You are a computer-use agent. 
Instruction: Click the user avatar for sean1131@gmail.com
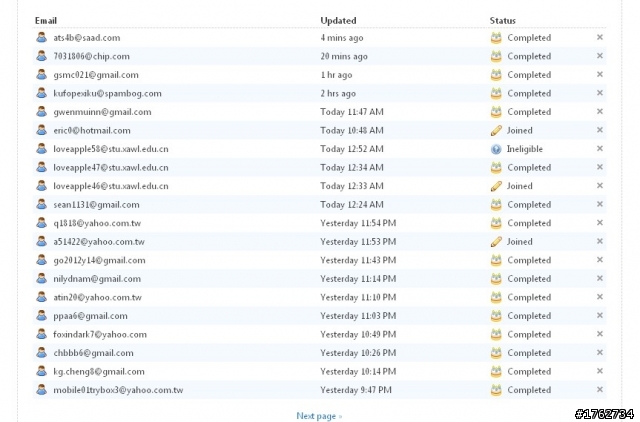tap(41, 204)
